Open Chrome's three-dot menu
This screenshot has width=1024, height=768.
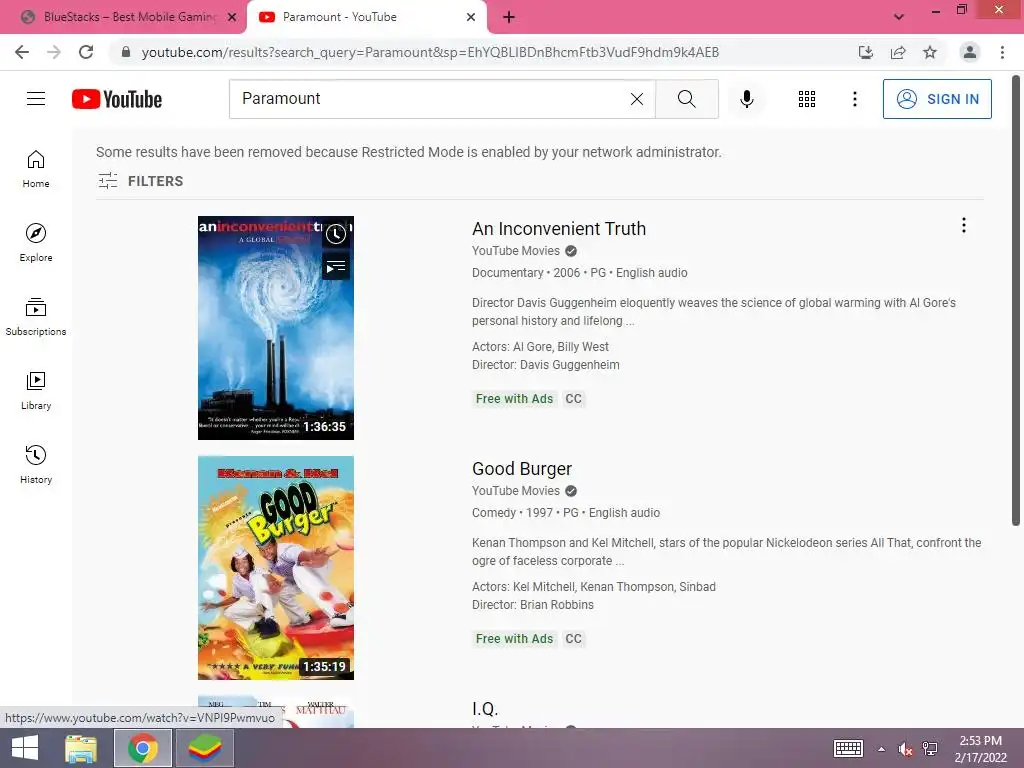click(x=1002, y=52)
